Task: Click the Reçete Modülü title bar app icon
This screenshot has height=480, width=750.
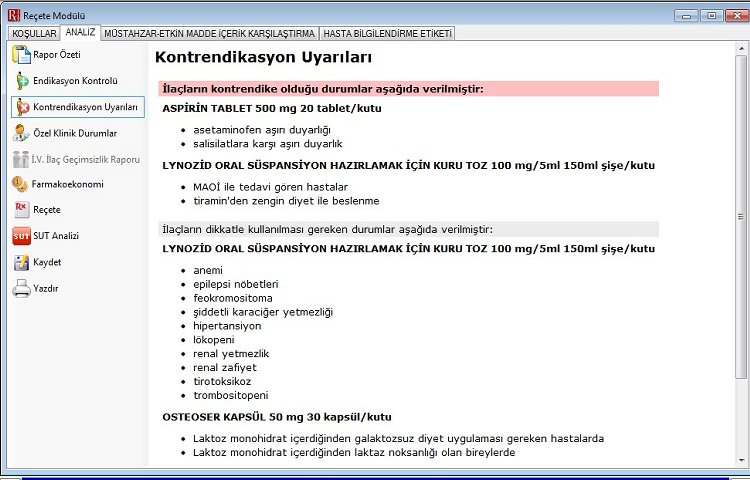Action: coord(14,15)
